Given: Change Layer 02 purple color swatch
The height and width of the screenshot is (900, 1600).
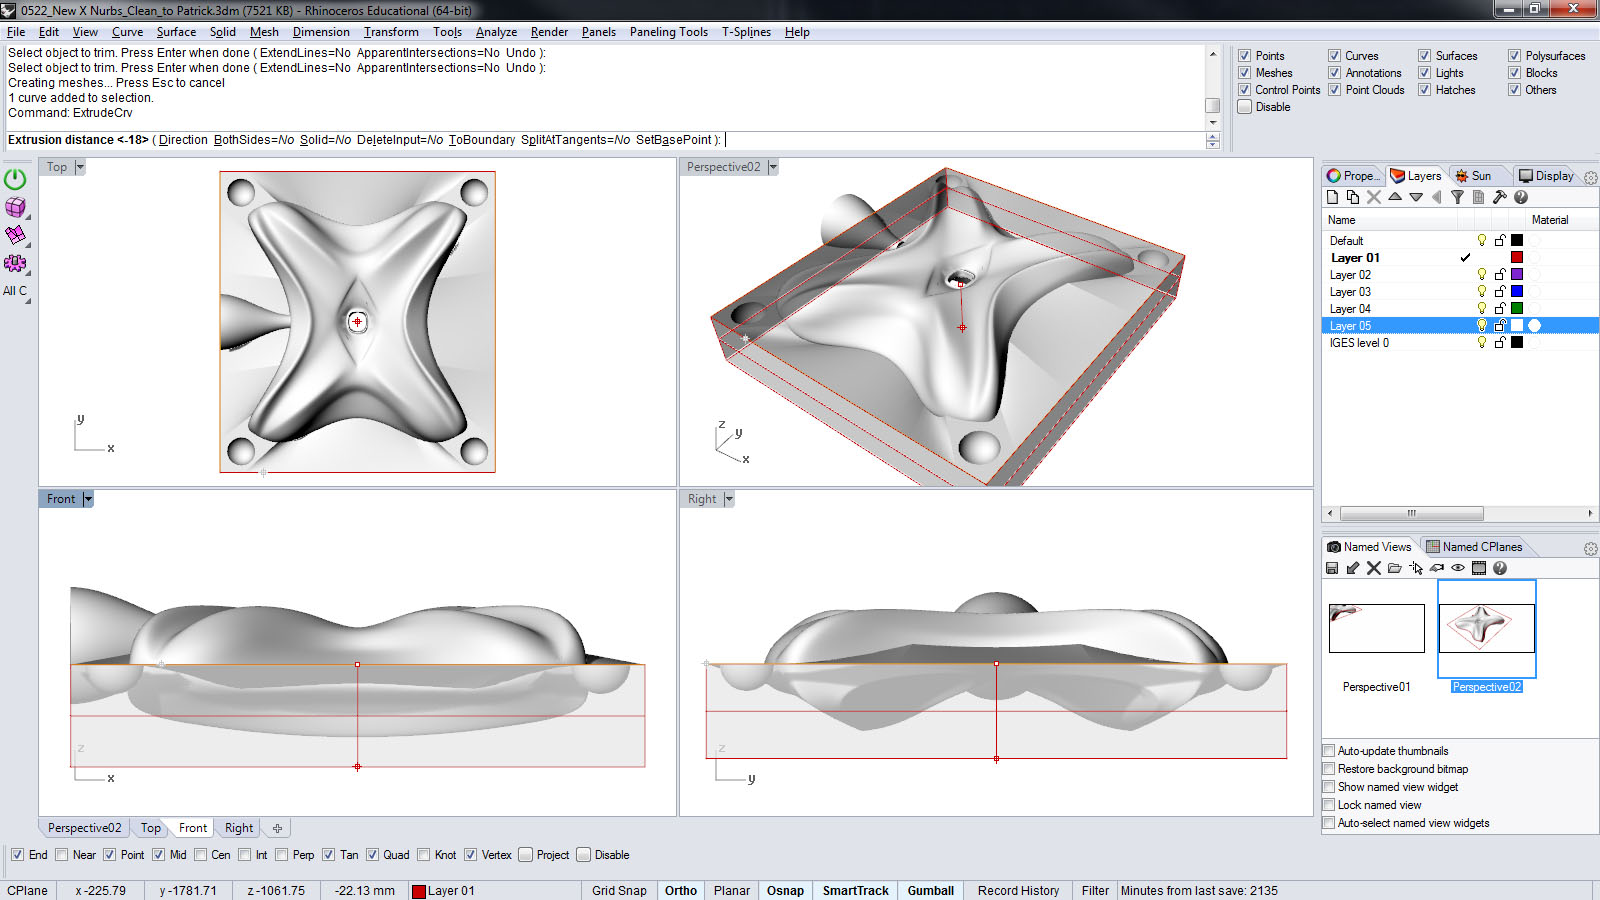Looking at the screenshot, I should click(x=1517, y=274).
